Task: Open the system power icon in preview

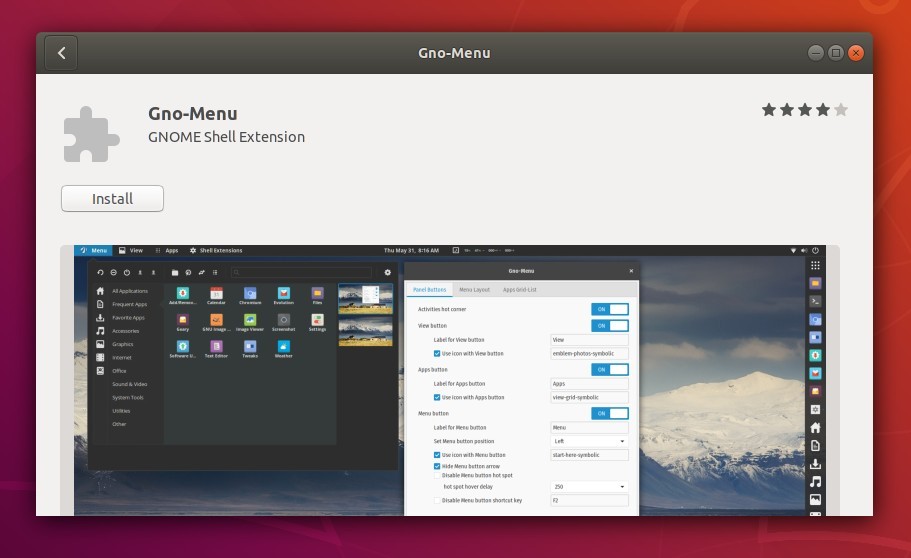Action: click(815, 251)
